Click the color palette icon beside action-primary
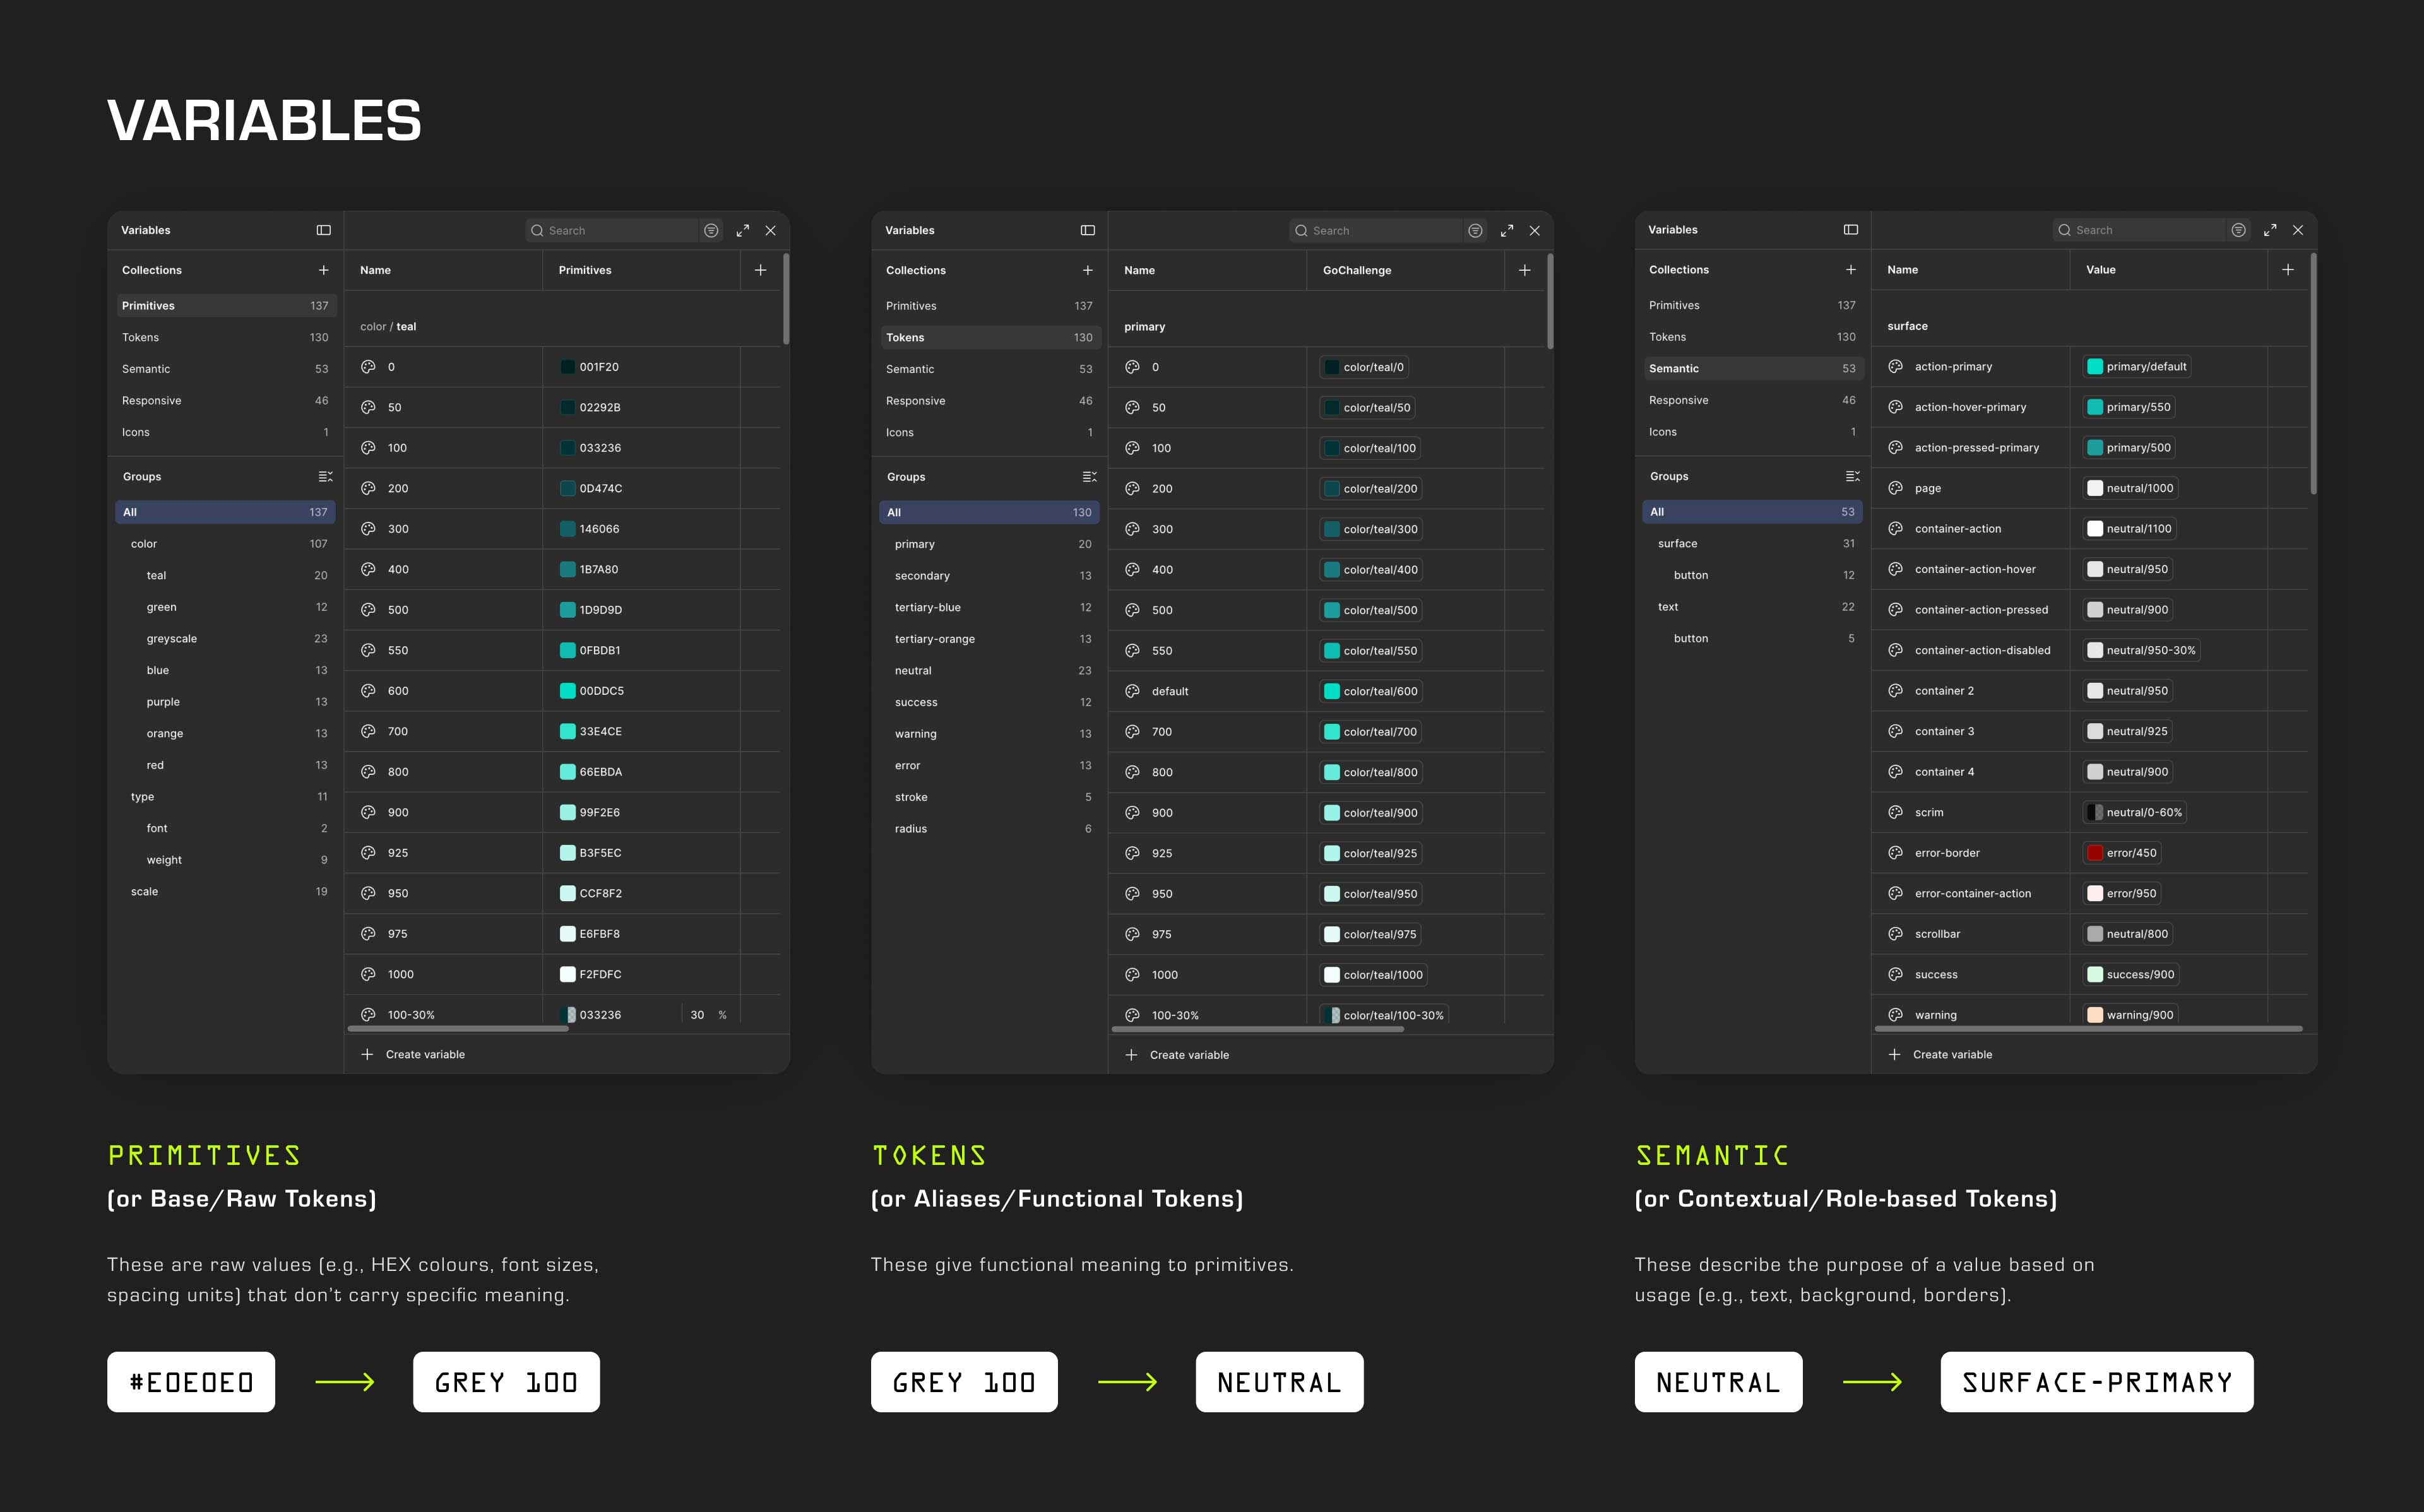The height and width of the screenshot is (1512, 2424). pyautogui.click(x=1895, y=367)
